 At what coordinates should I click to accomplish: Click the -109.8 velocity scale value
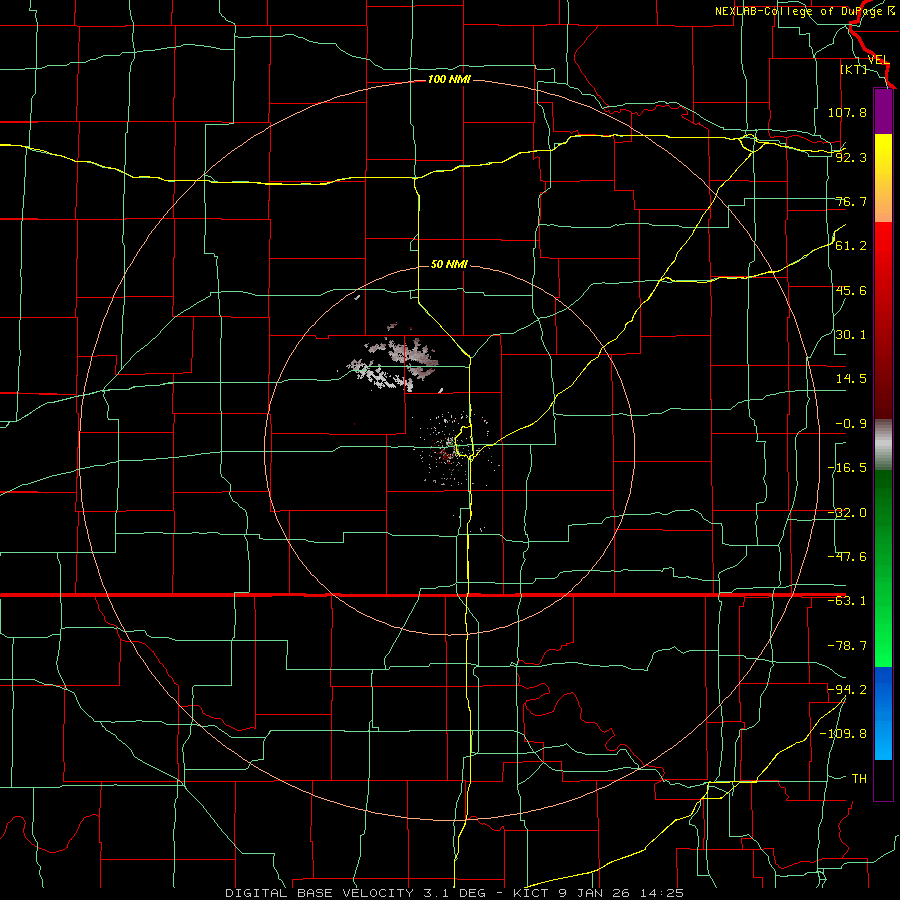pos(843,734)
